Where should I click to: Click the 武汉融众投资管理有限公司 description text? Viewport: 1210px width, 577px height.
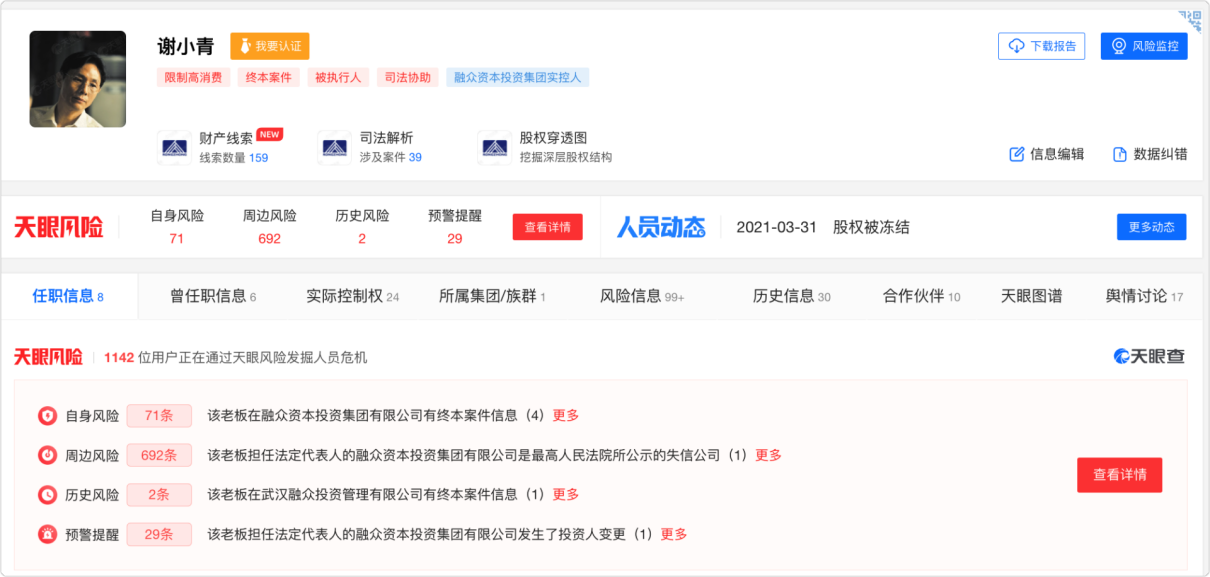pos(376,495)
